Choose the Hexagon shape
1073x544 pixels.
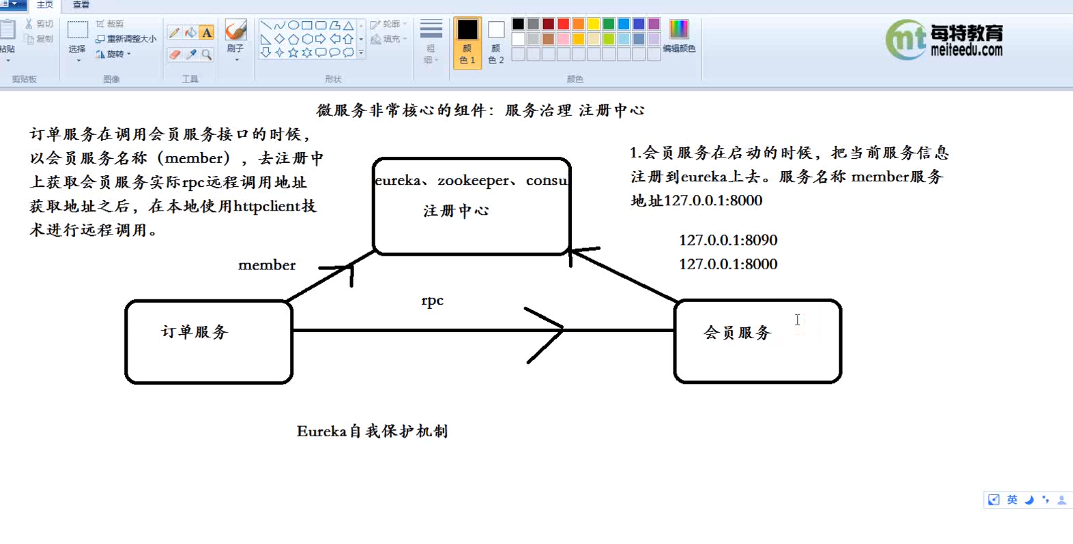click(x=307, y=39)
